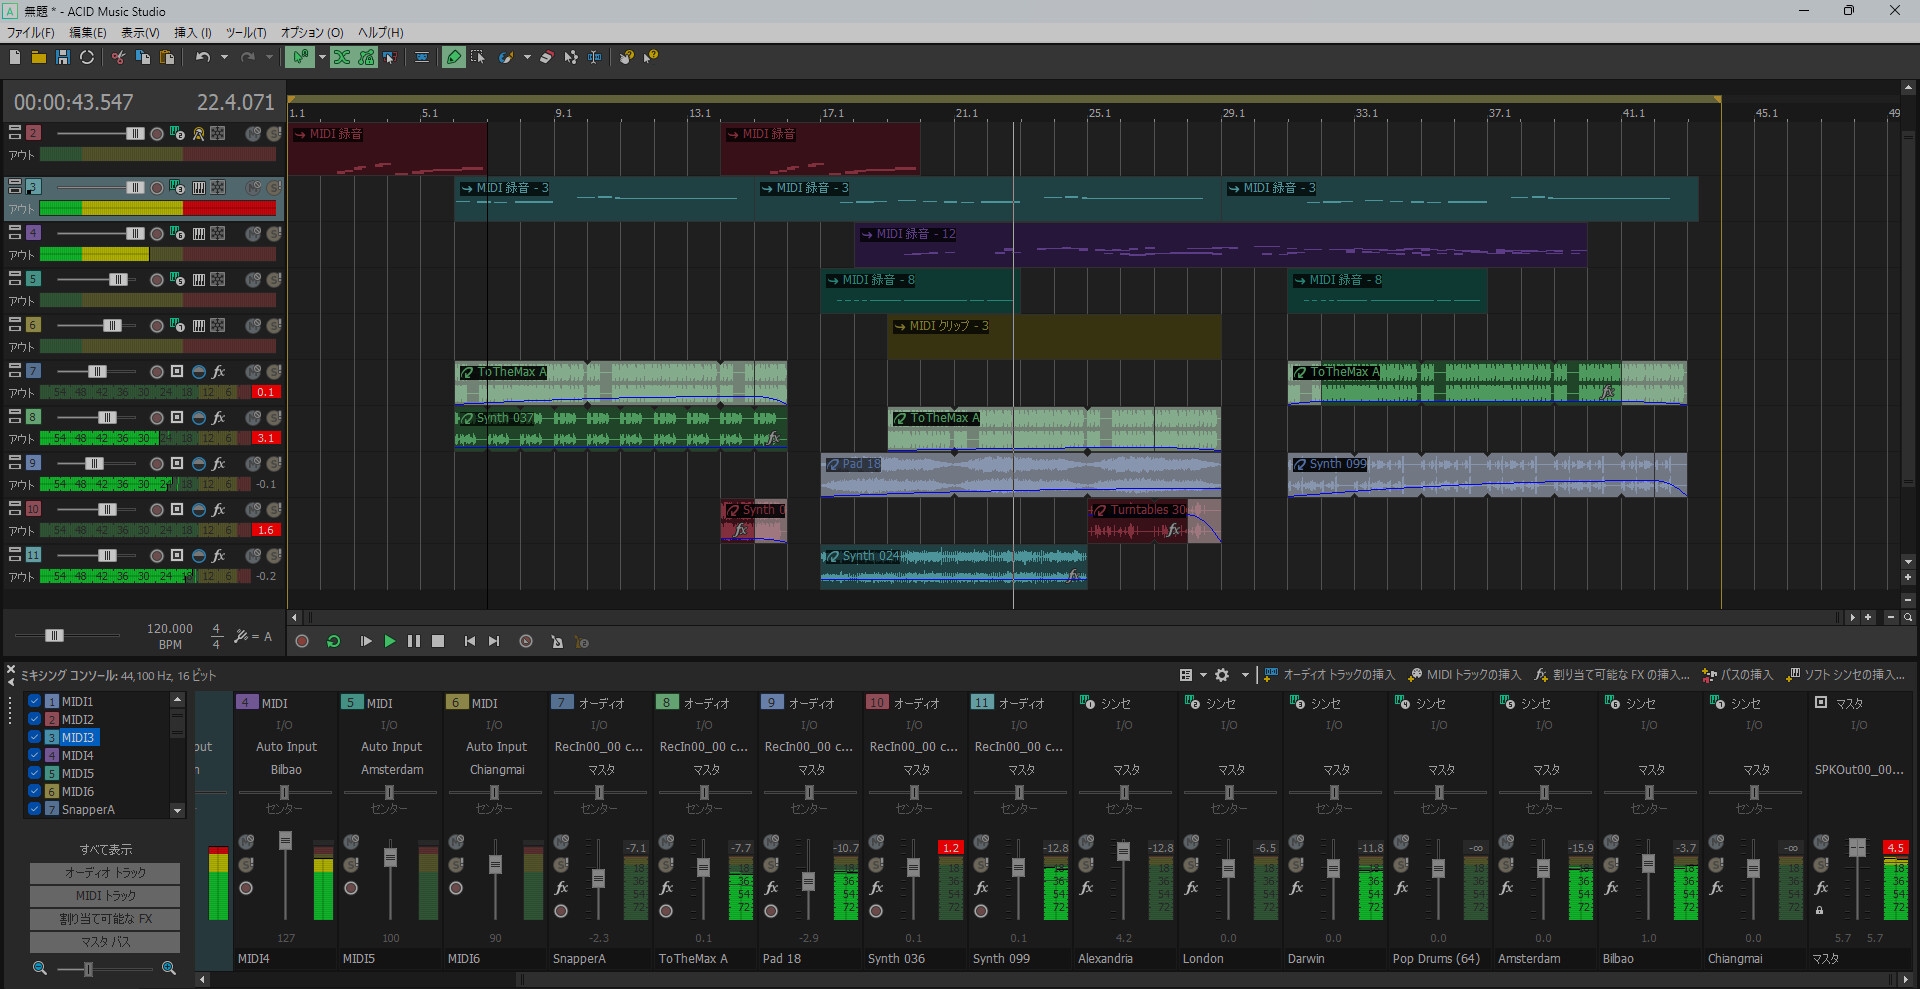The image size is (1920, 989).
Task: Toggle the MIDI5 checkbox in channel list
Action: pyautogui.click(x=34, y=774)
